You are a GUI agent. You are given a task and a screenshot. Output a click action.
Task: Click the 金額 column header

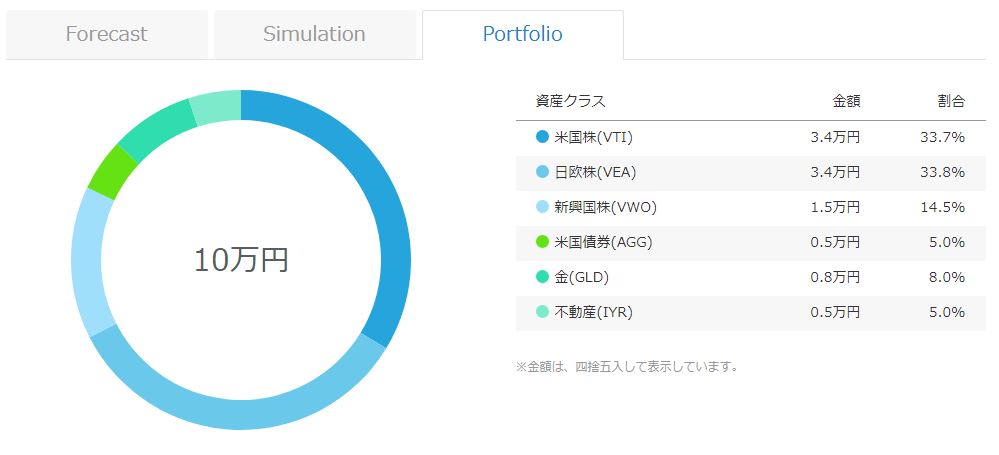point(846,101)
